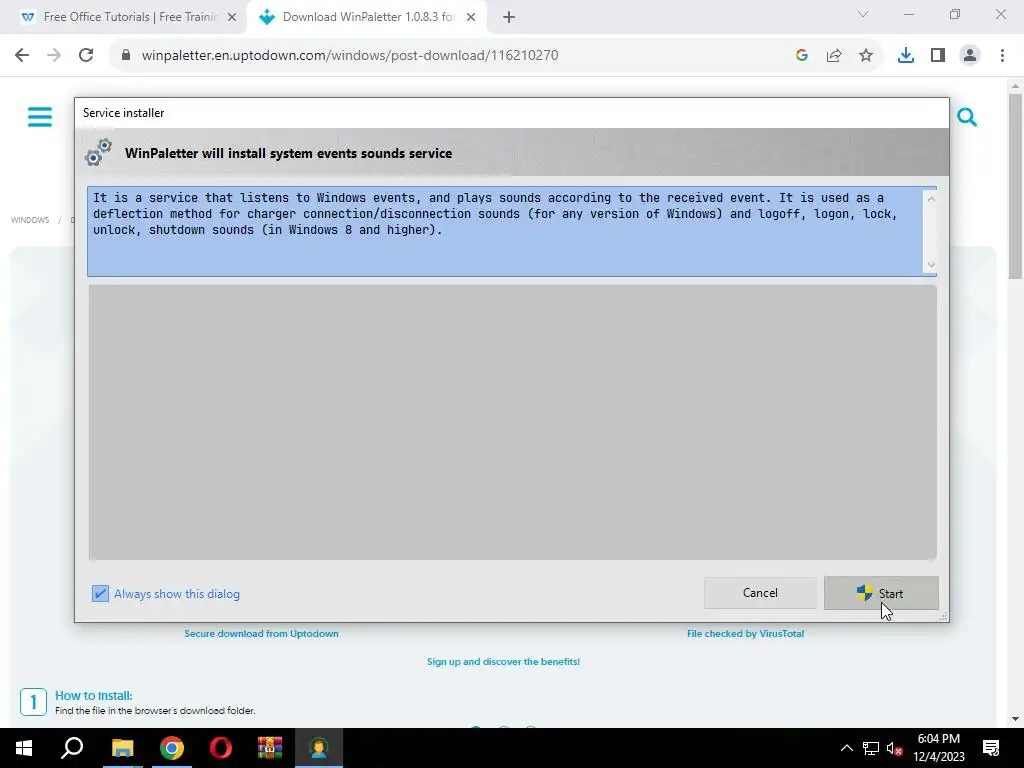This screenshot has width=1024, height=768.
Task: Start the service installation
Action: 881,593
